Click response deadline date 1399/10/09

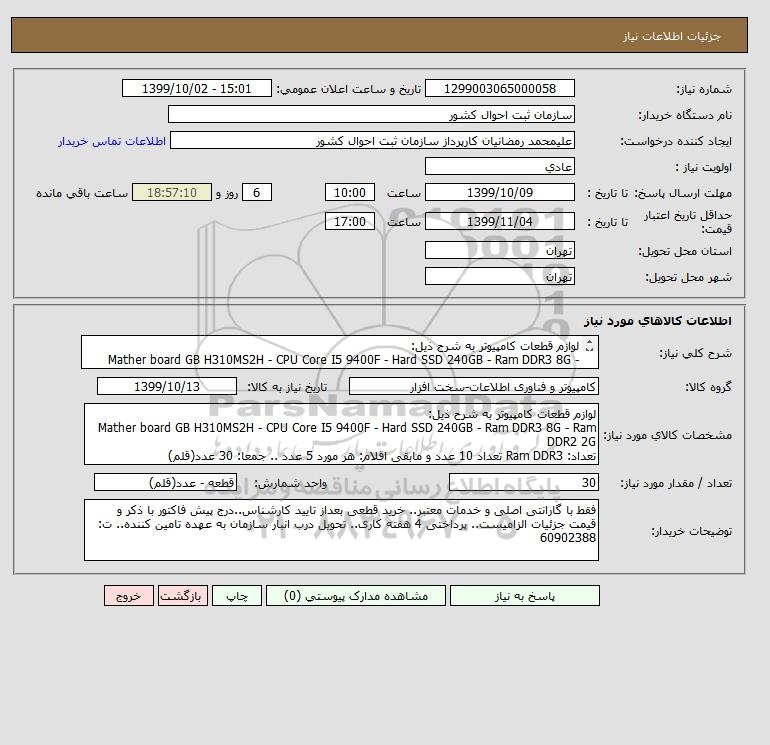[x=499, y=193]
